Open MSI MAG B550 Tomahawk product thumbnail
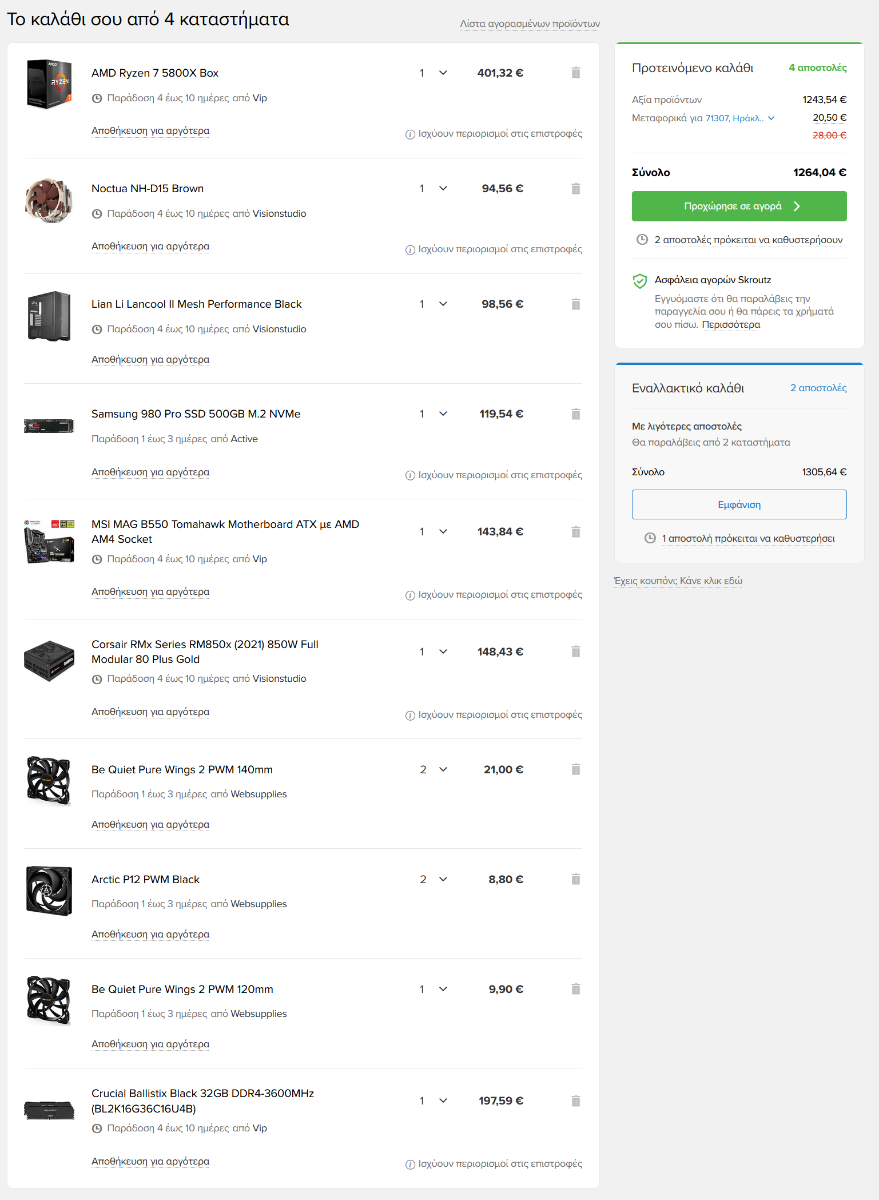This screenshot has height=1200, width=879. (x=49, y=539)
